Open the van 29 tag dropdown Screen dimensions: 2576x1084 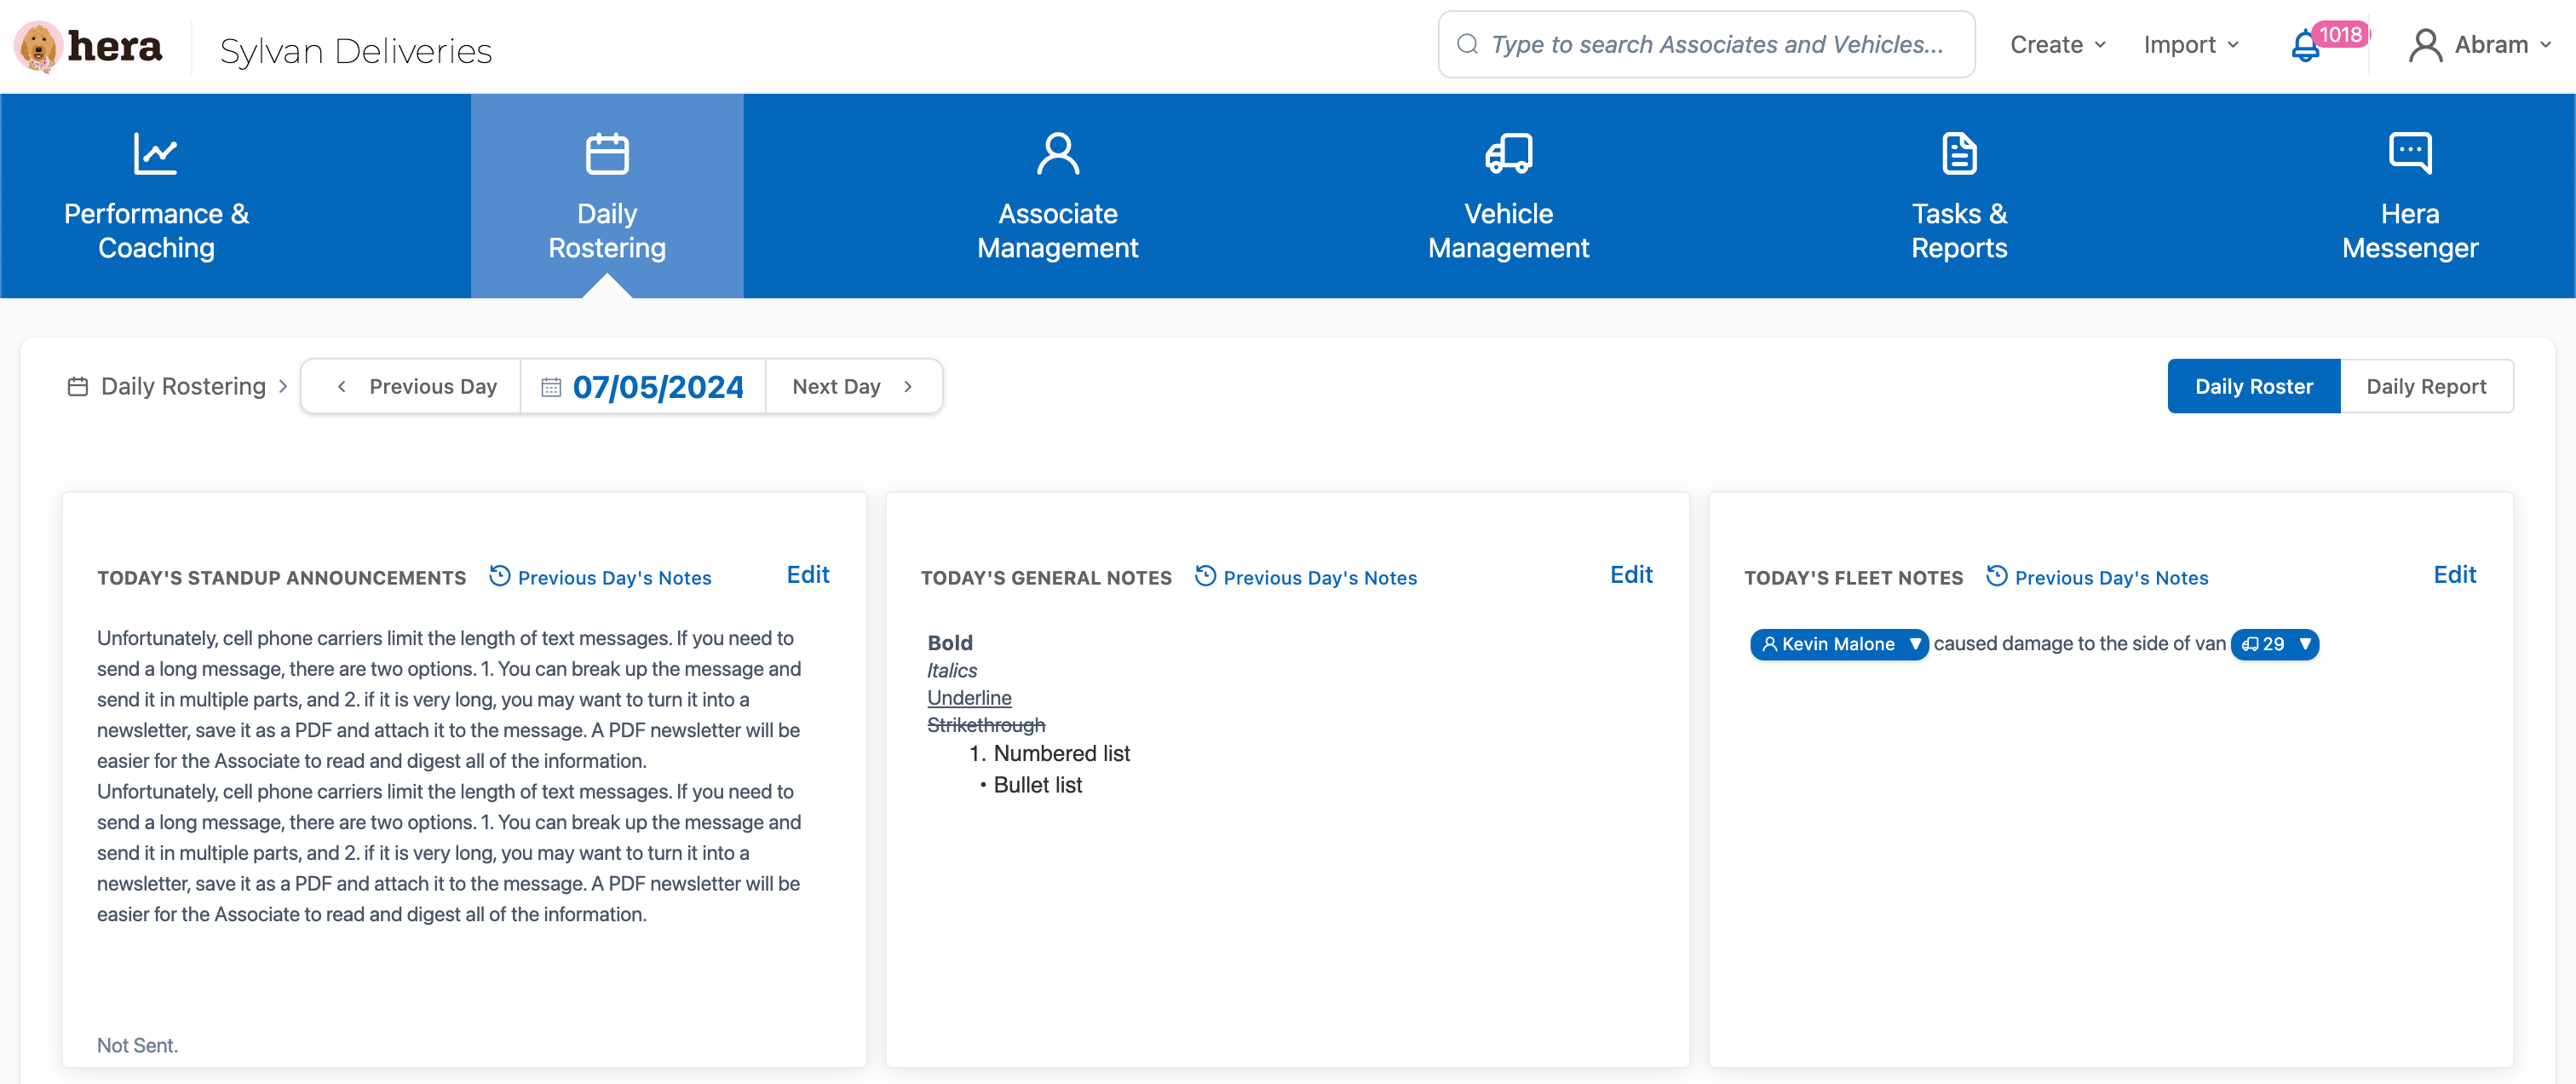tap(2304, 644)
